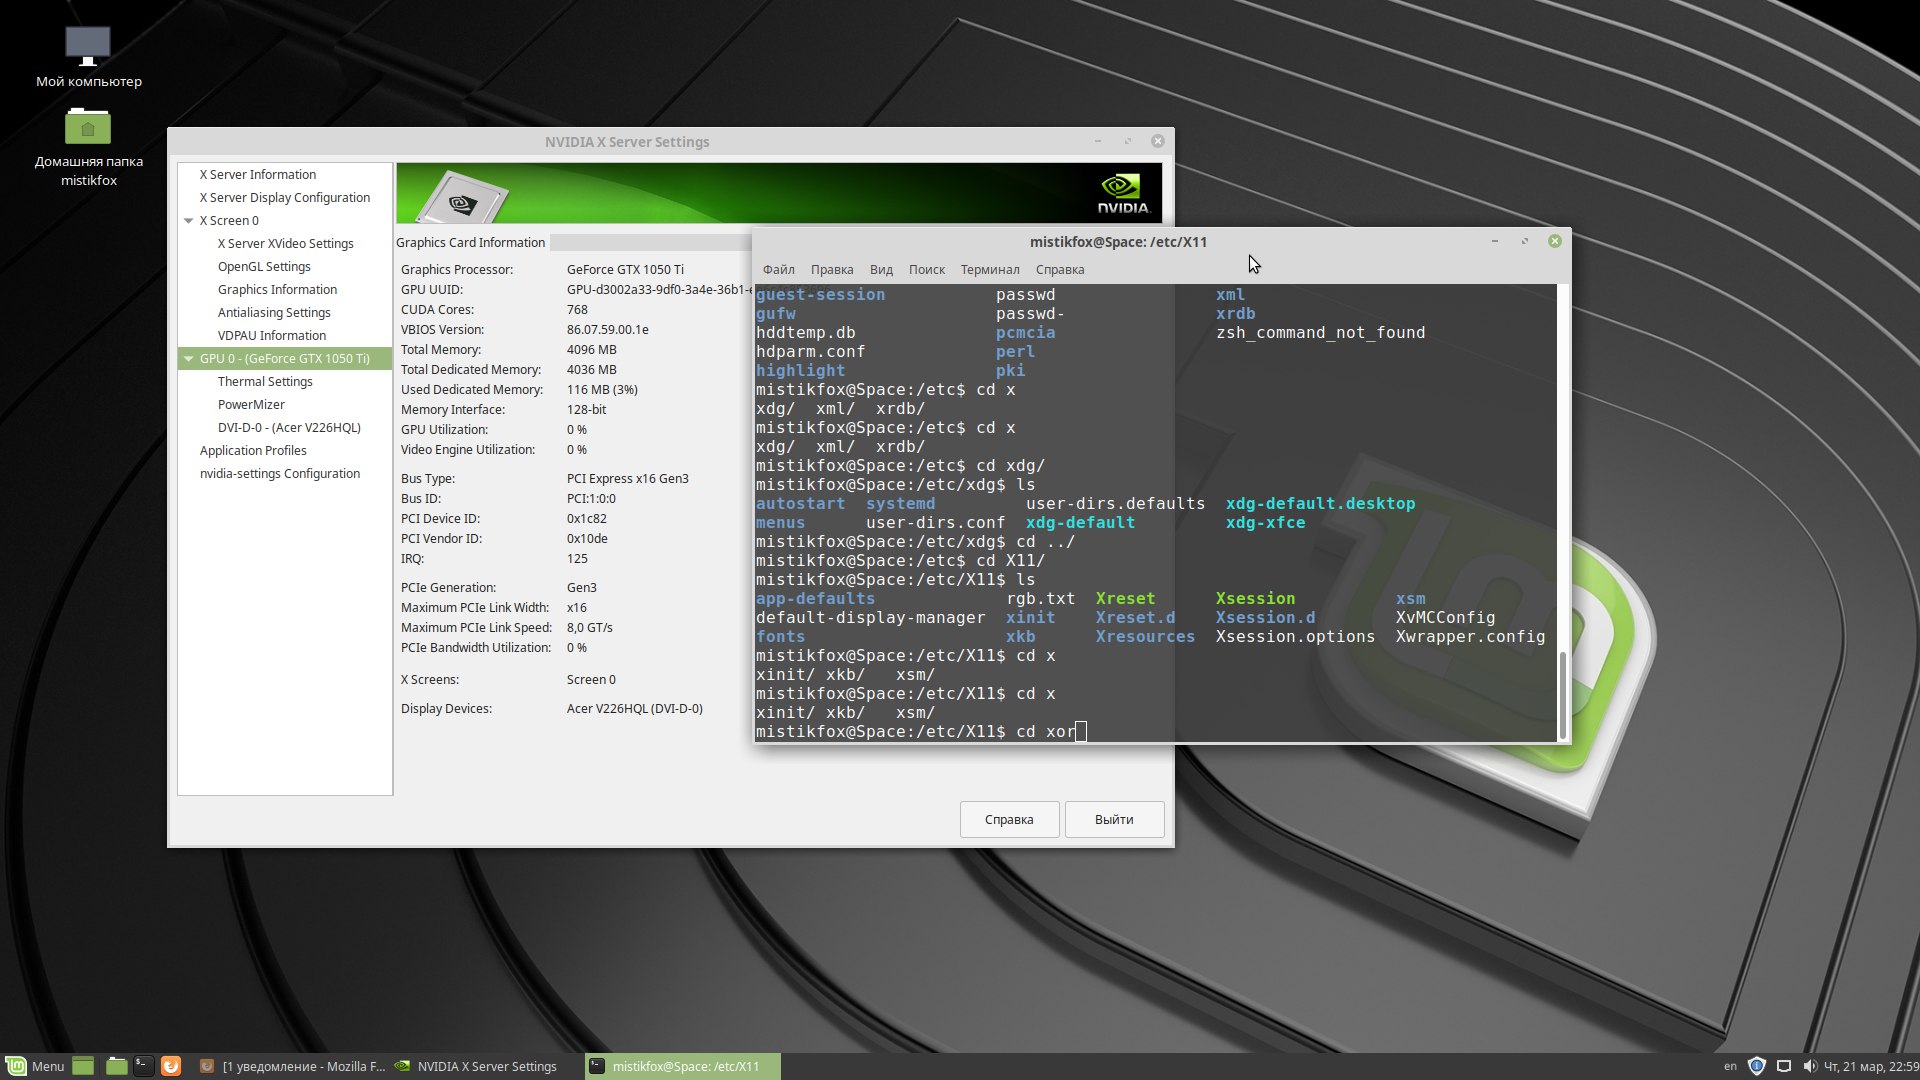
Task: Close the terminal window
Action: pos(1554,241)
